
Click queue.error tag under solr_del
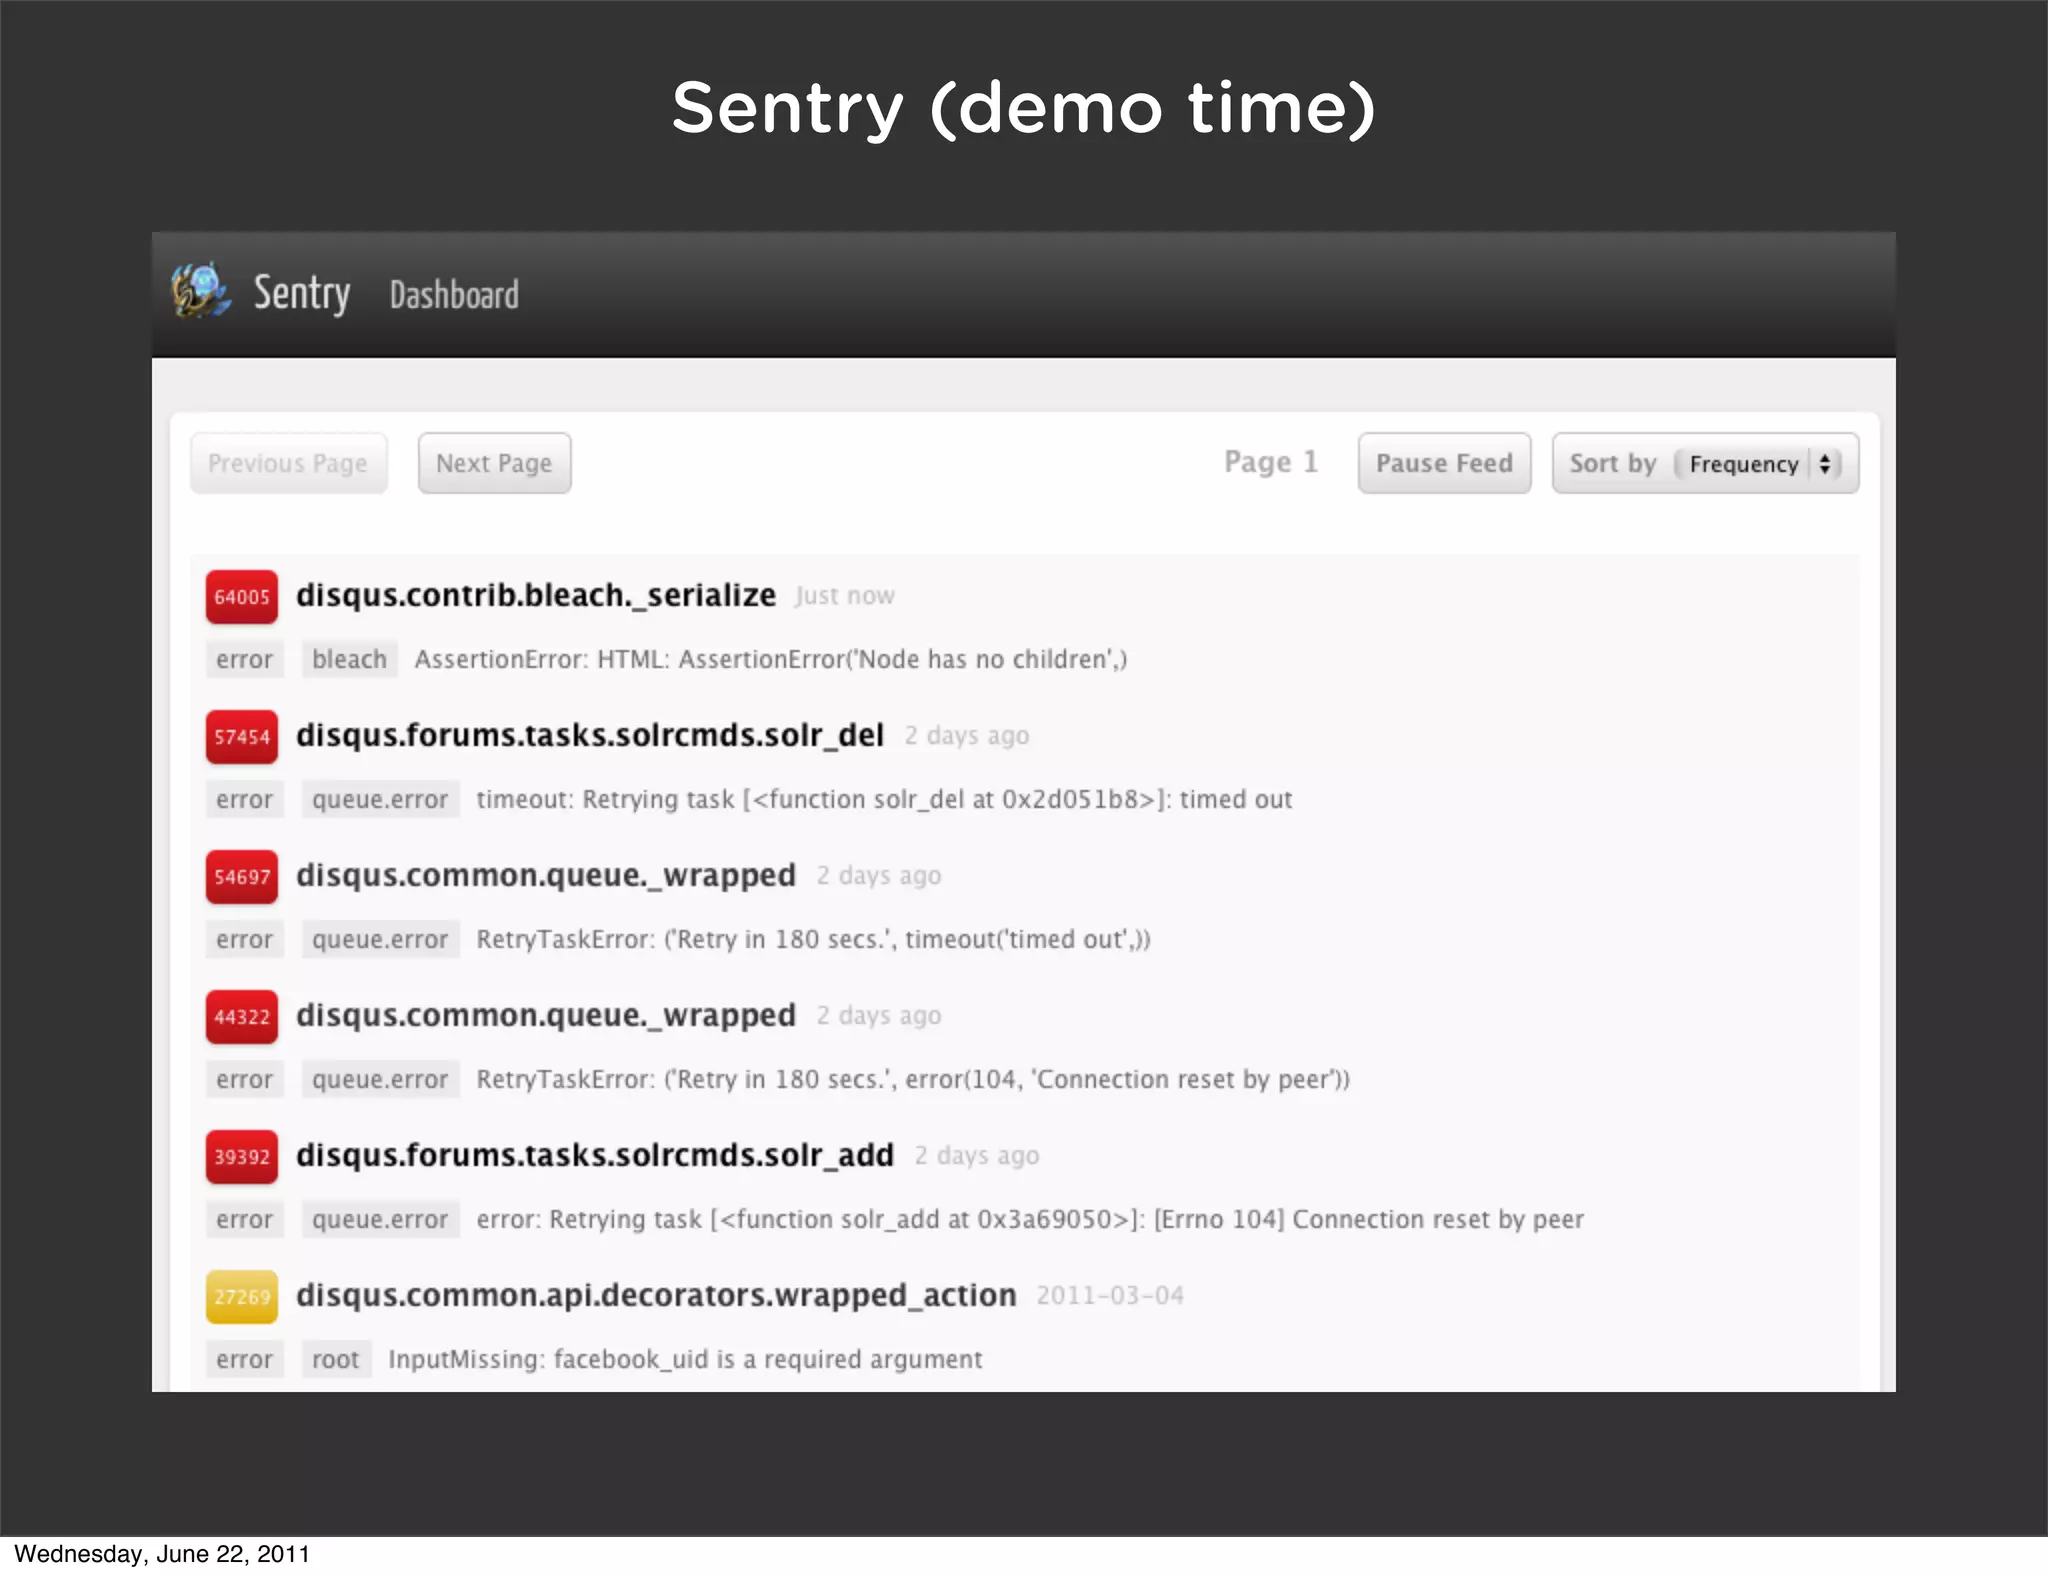(380, 799)
